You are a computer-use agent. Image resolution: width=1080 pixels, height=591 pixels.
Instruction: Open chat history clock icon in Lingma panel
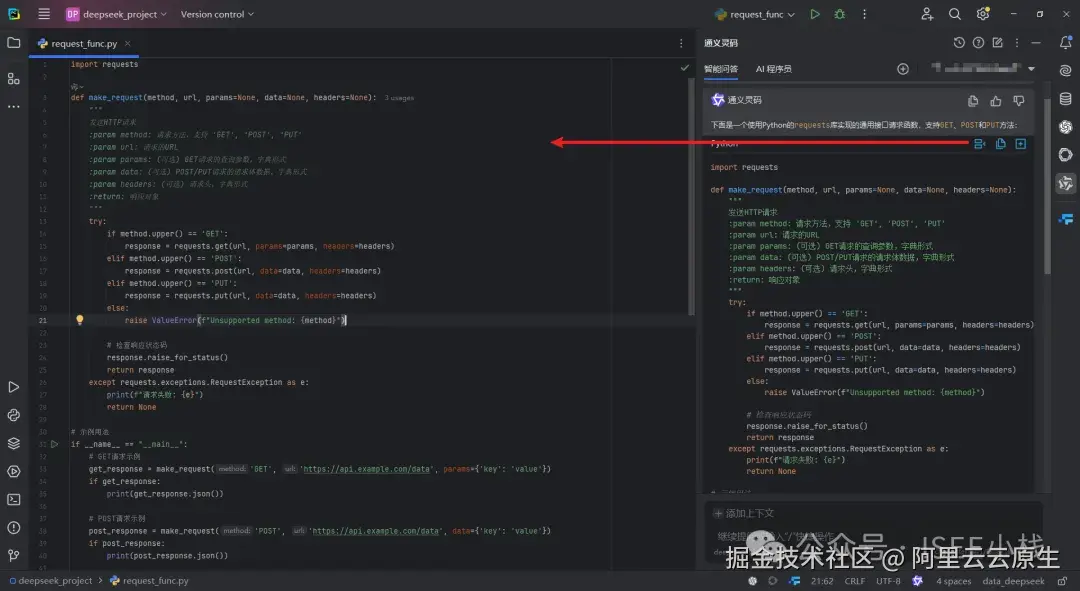959,43
